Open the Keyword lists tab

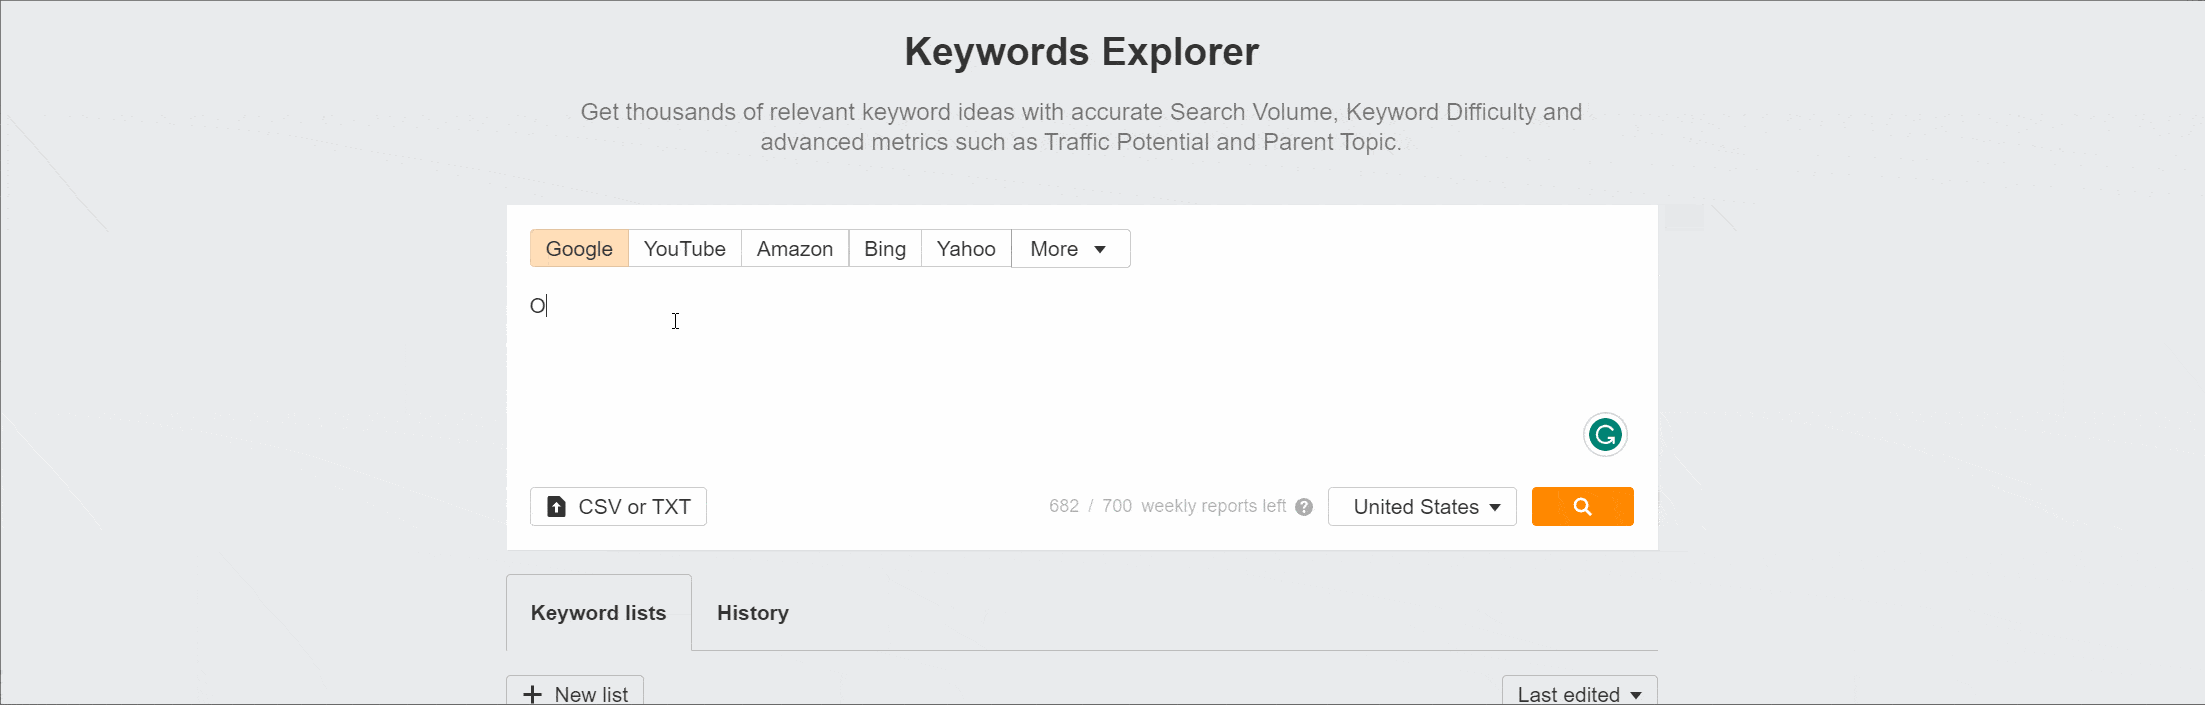point(599,613)
